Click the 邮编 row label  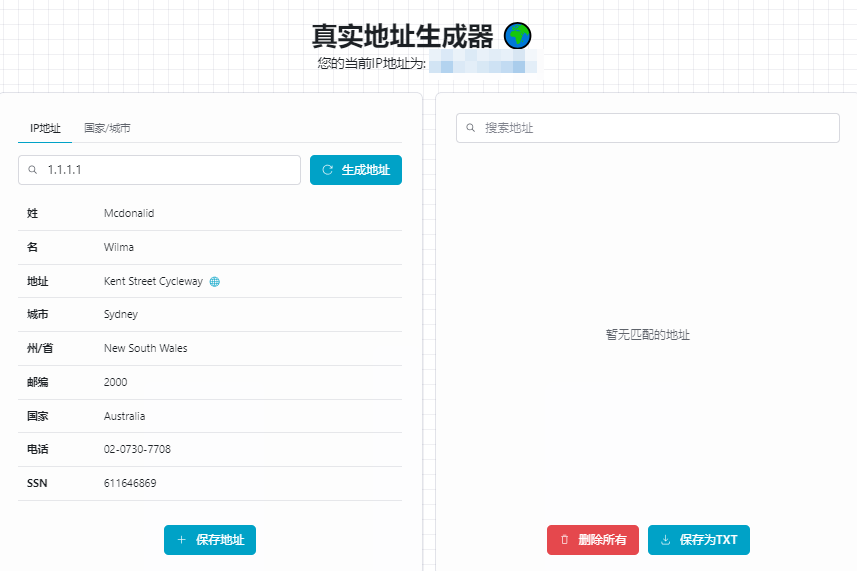(x=37, y=382)
